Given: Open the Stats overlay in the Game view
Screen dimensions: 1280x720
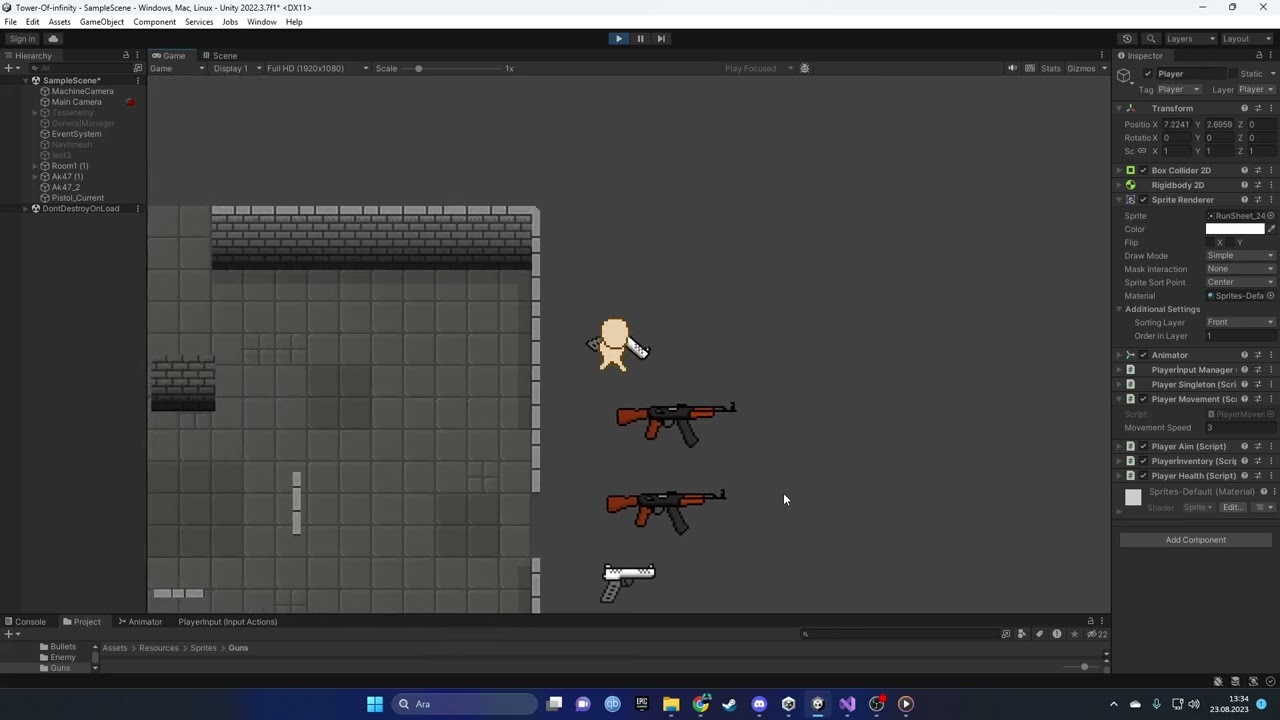Looking at the screenshot, I should point(1050,68).
